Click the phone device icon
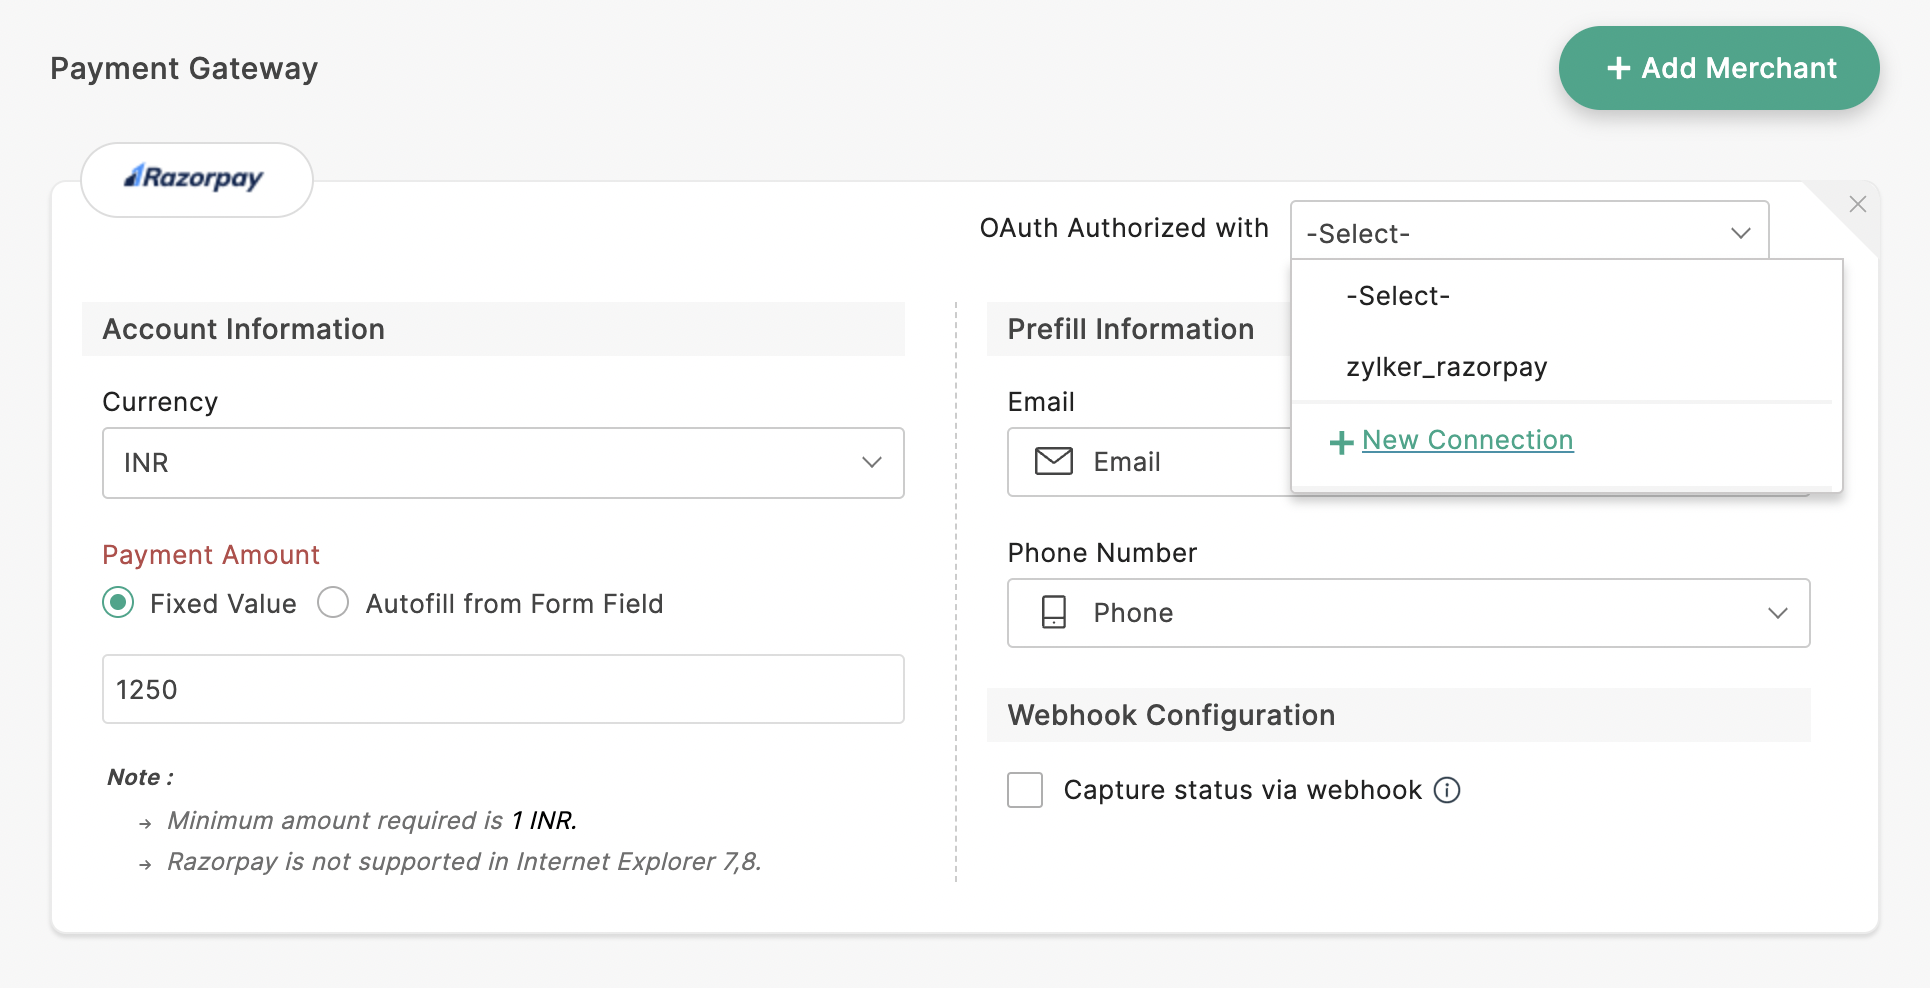 point(1053,612)
